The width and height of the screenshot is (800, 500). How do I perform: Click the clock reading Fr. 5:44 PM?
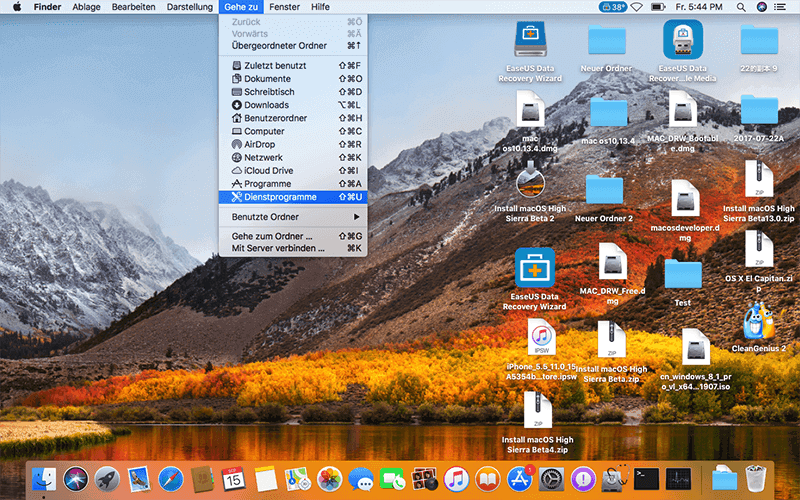[x=698, y=7]
